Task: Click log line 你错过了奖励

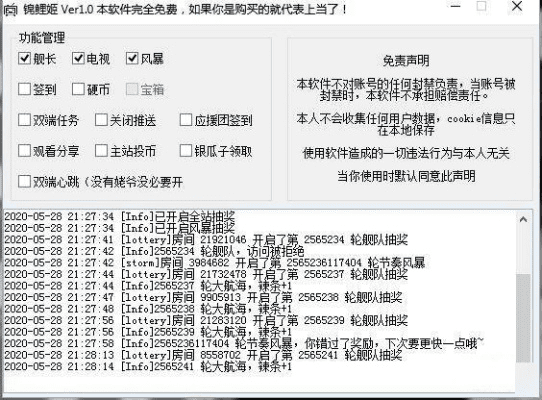Action: tap(244, 344)
